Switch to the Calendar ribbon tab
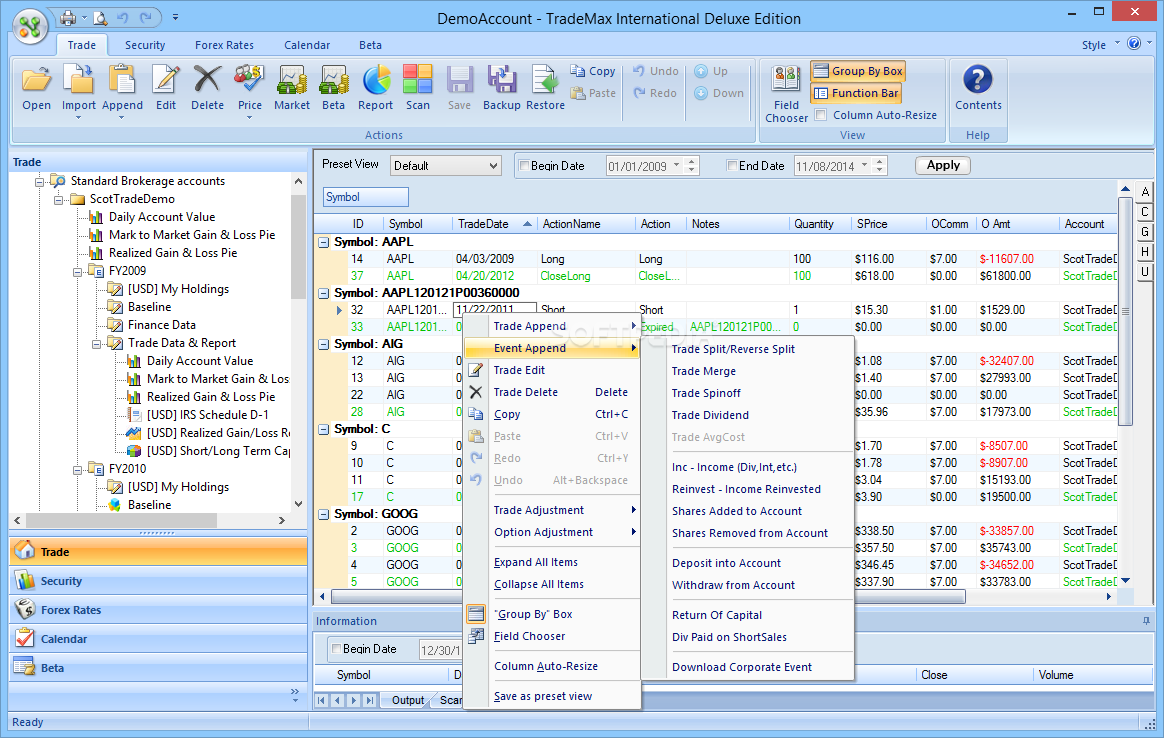Screen dimensions: 1164x738 click(x=307, y=45)
